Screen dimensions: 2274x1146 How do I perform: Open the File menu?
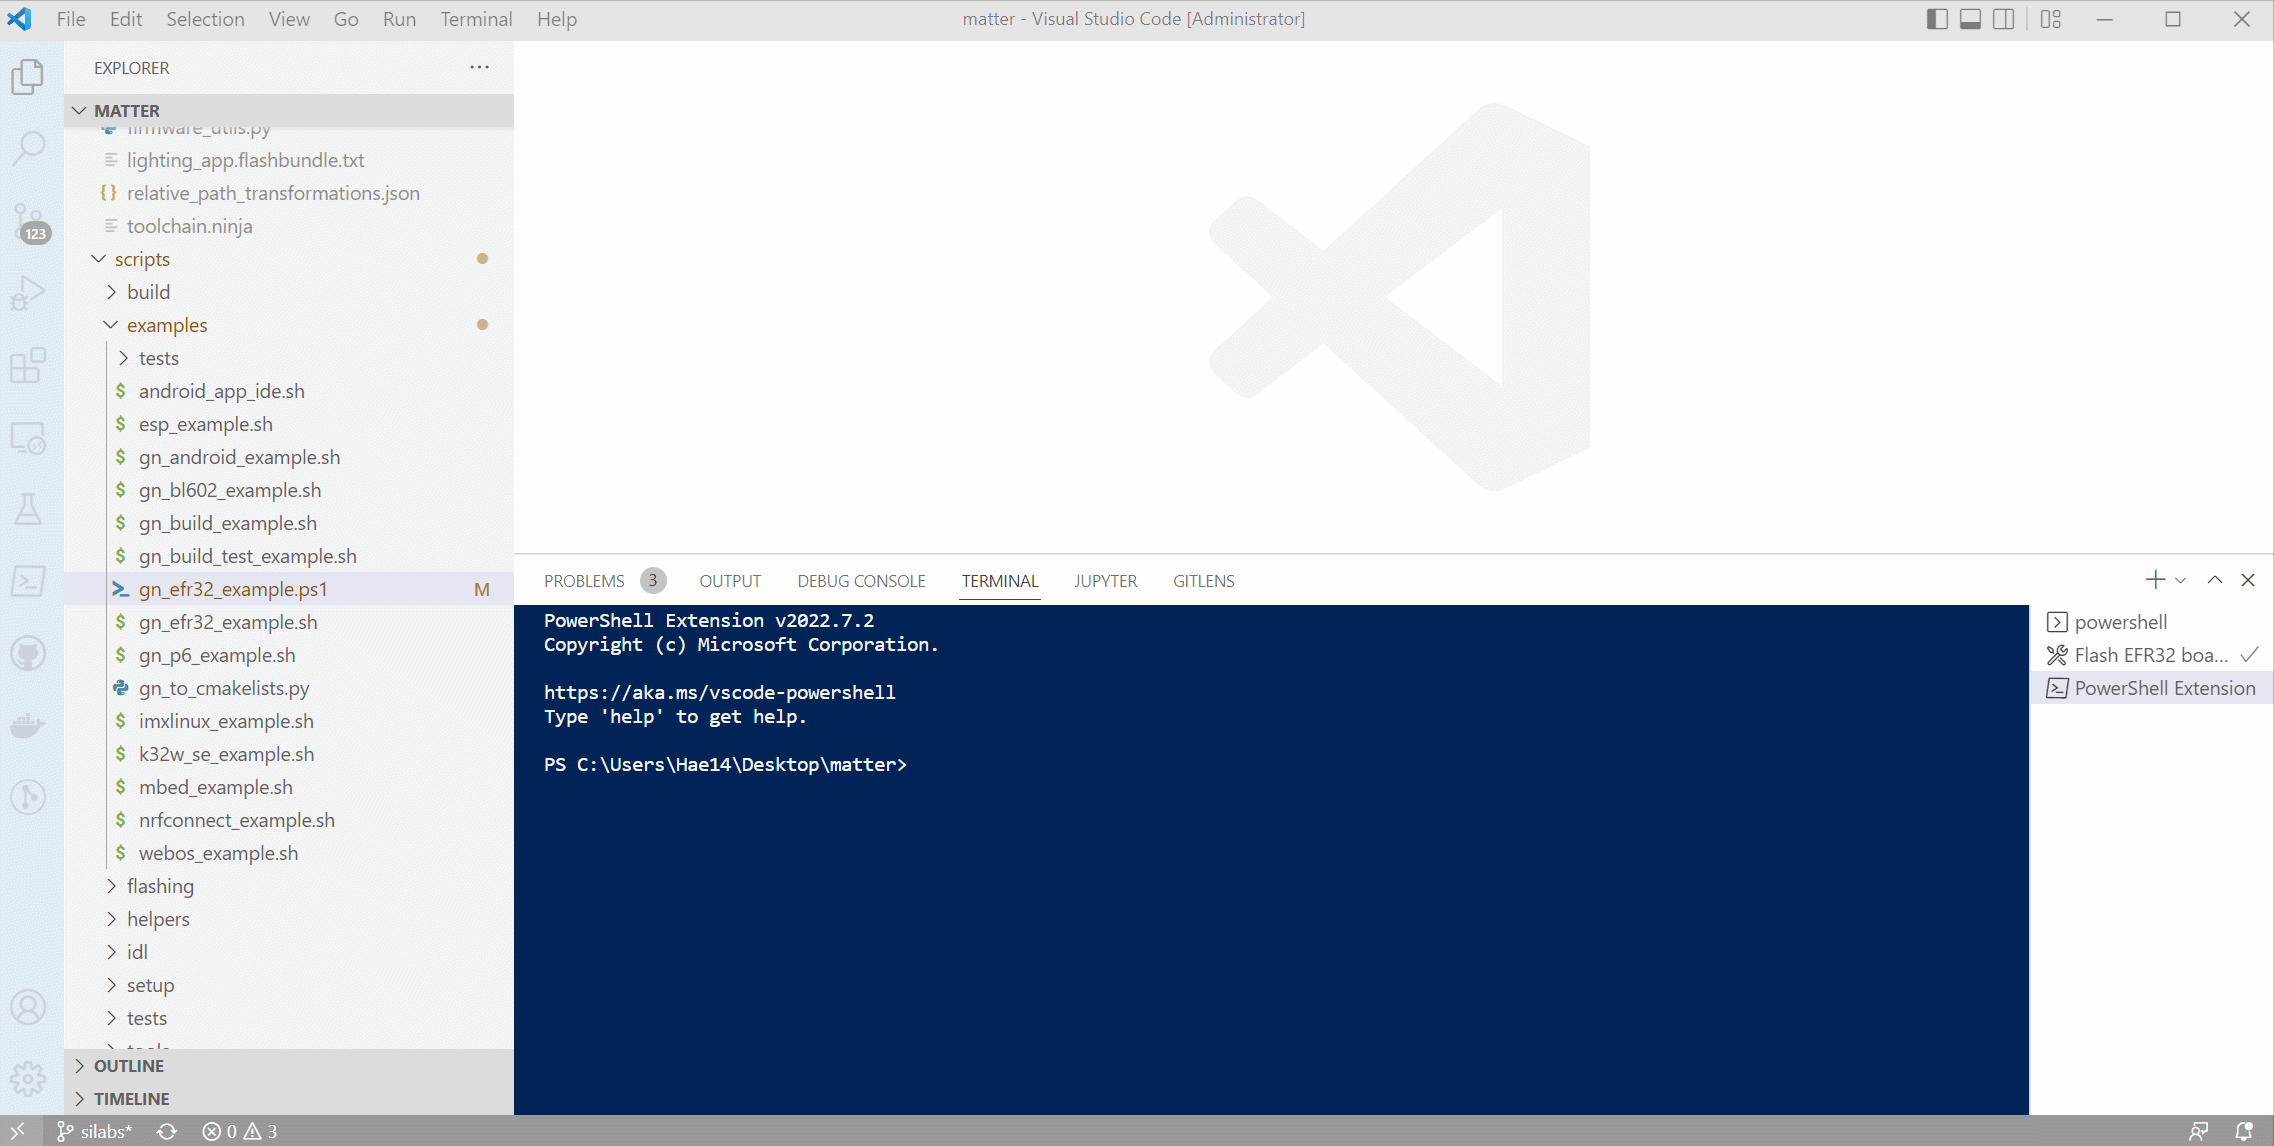pos(71,19)
